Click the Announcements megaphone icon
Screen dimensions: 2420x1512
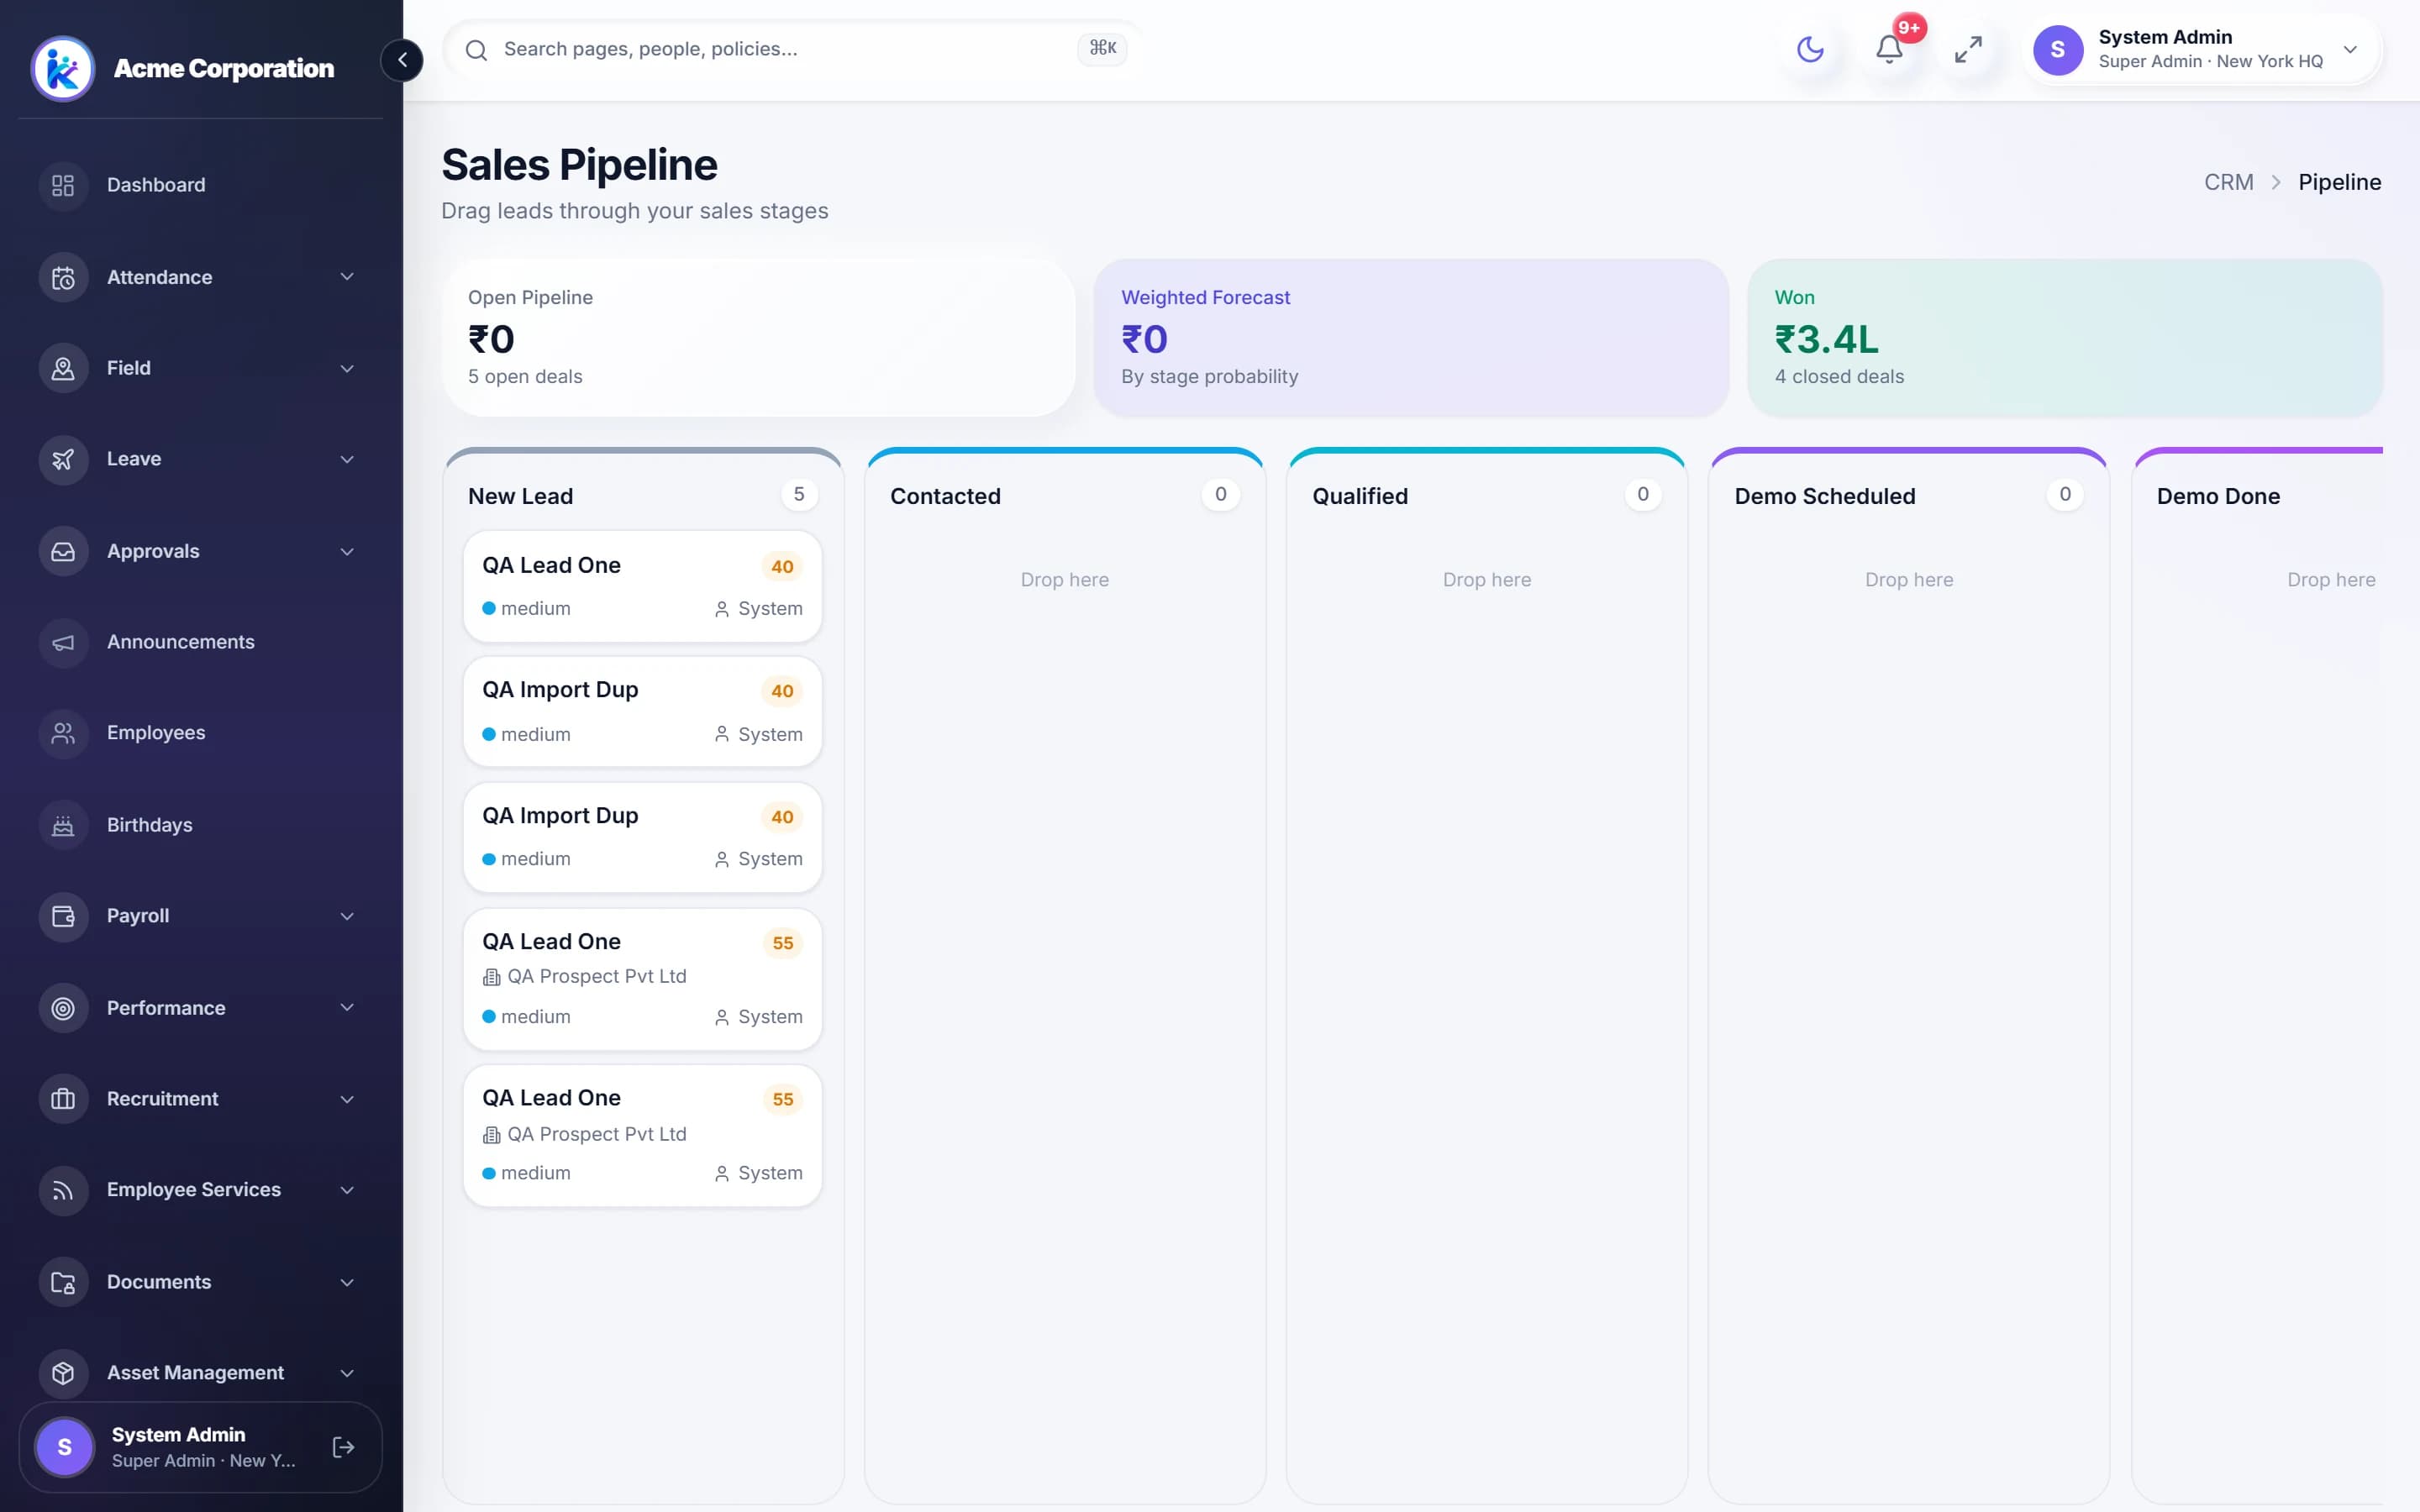(x=63, y=642)
